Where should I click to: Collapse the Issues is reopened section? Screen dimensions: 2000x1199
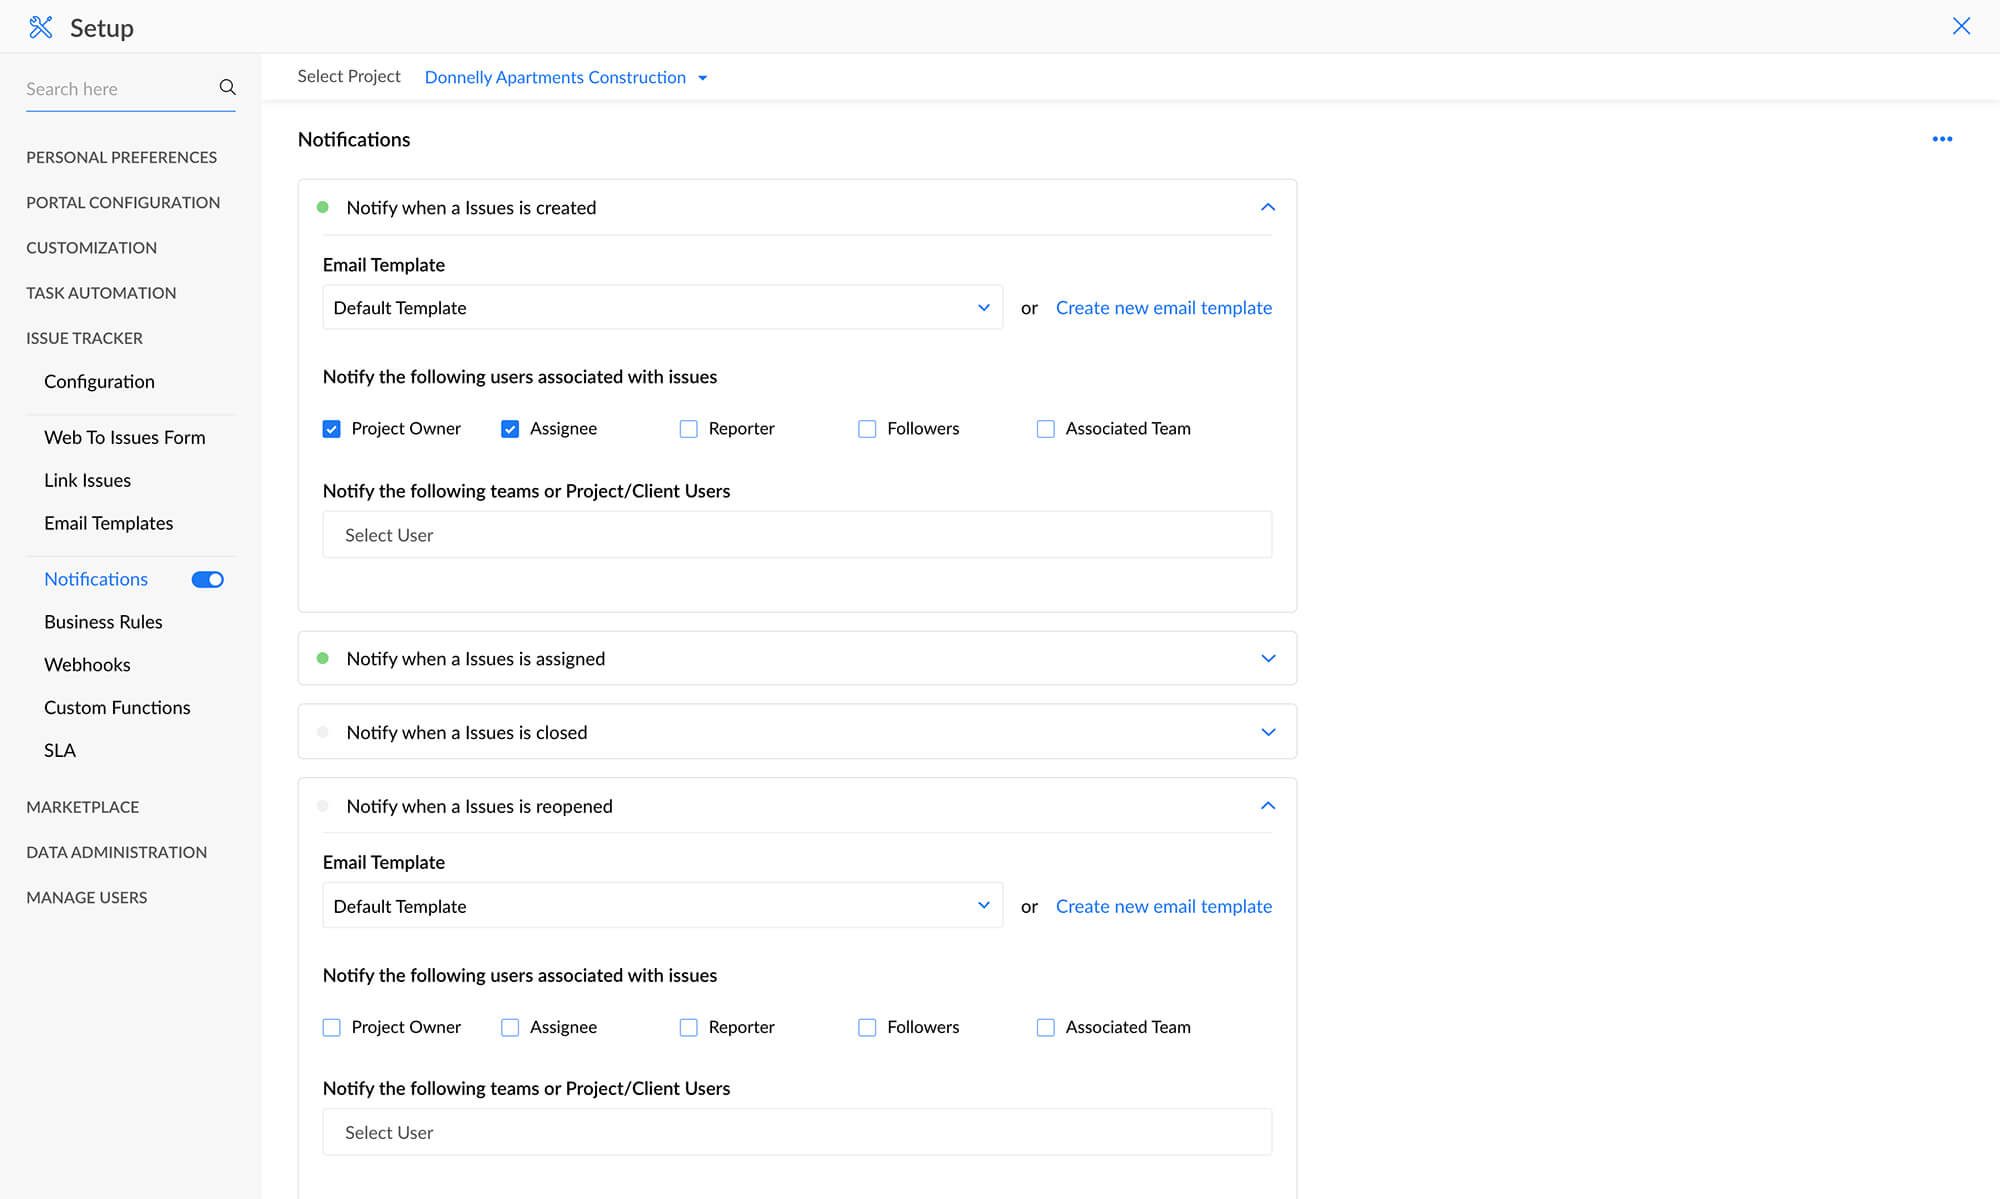(x=1268, y=806)
